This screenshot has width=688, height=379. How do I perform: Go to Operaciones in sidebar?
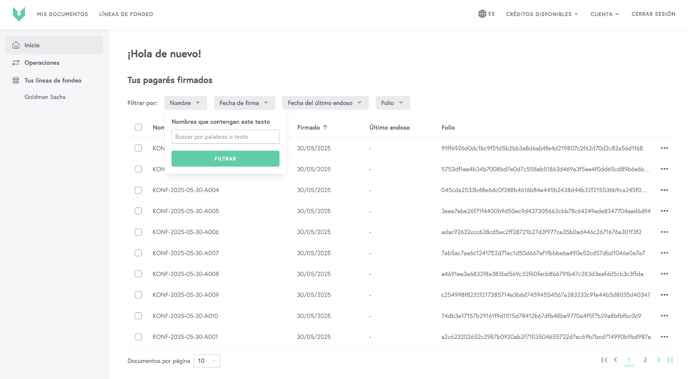42,63
